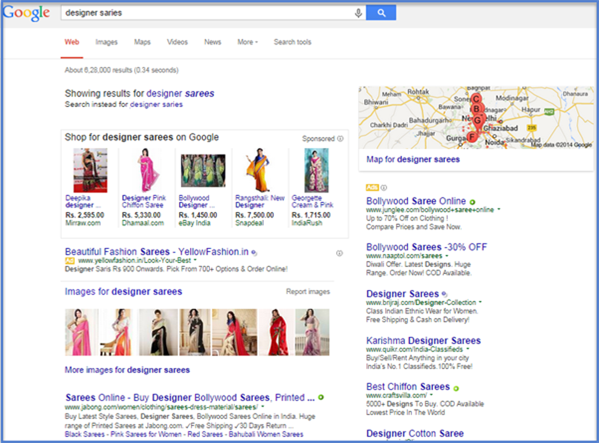Click map marker F near Gurgaon
600x443 pixels.
(472, 137)
